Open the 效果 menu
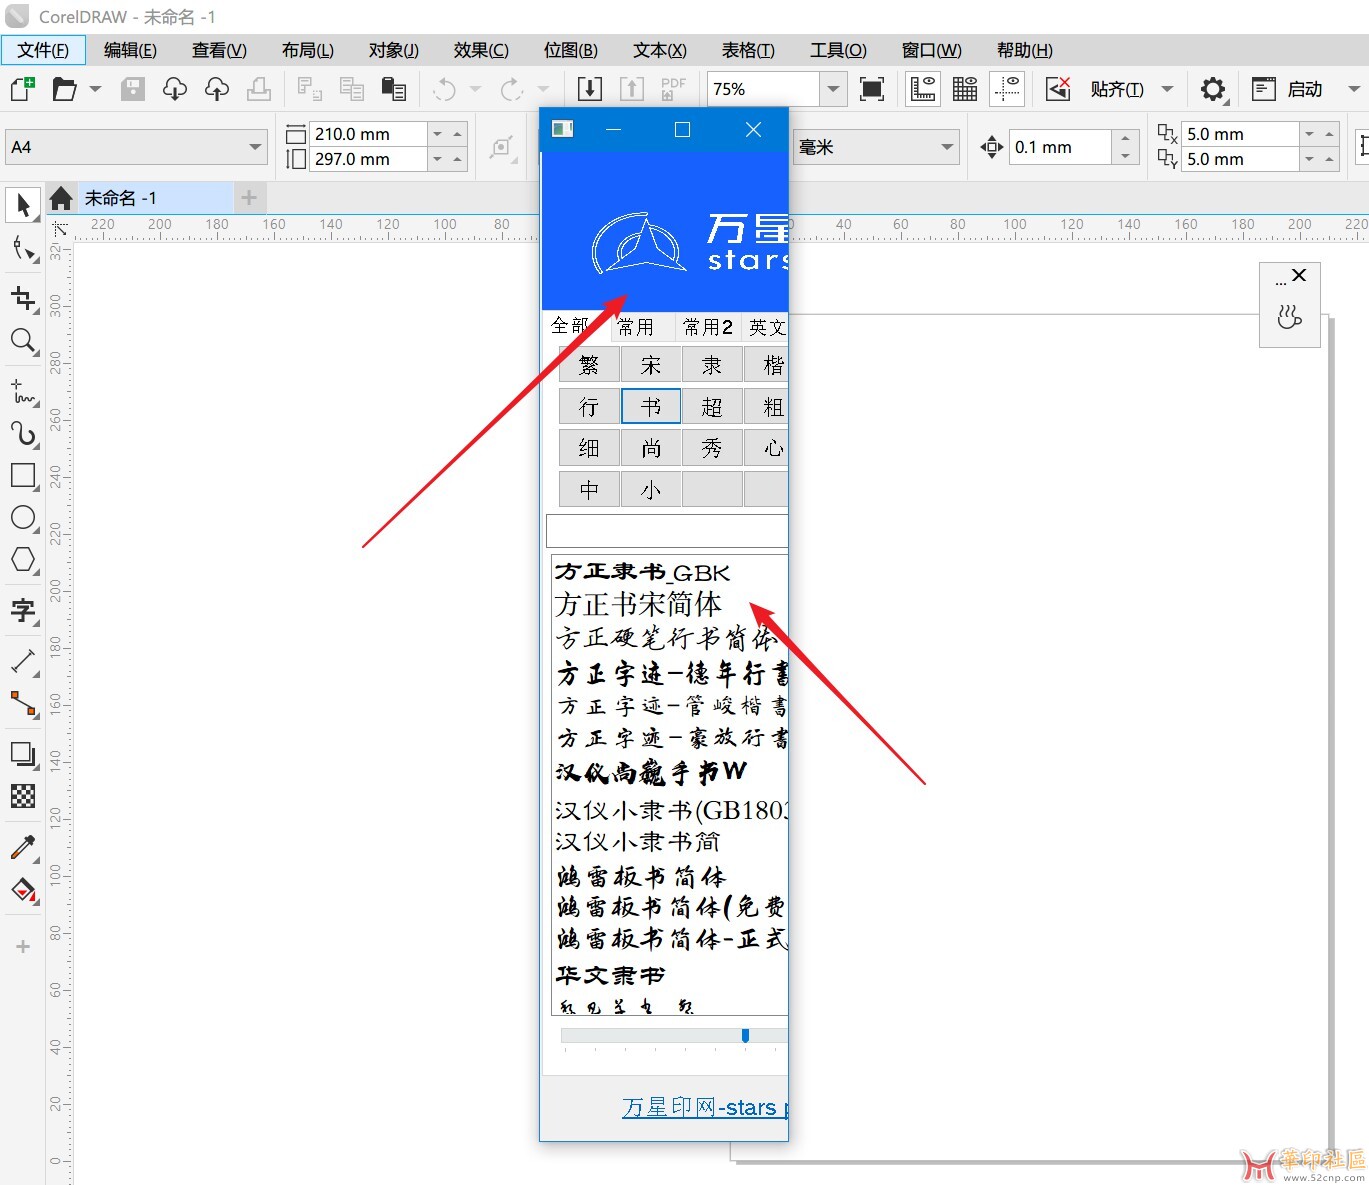This screenshot has height=1185, width=1369. point(481,50)
